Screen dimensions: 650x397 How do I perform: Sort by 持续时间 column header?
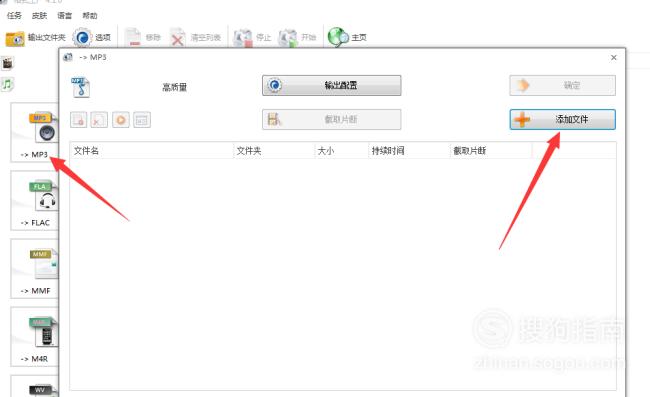409,151
